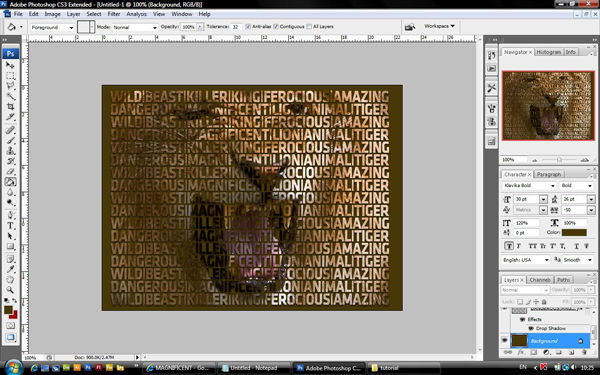The image size is (600, 375).
Task: Select the Horizontal Type tool
Action: 10,226
